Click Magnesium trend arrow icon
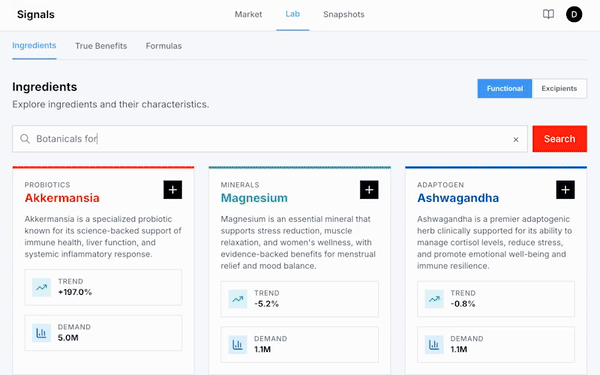600x375 pixels. tap(238, 299)
